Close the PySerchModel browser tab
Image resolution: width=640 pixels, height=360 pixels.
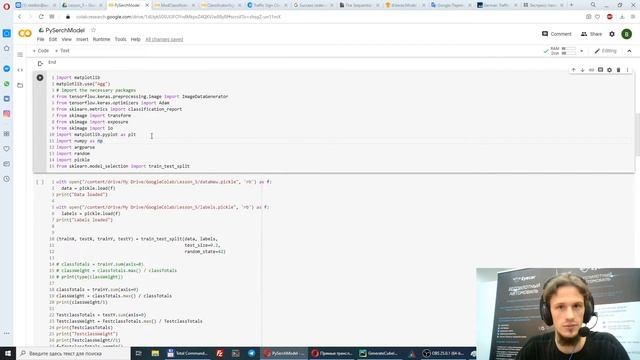tap(147, 5)
